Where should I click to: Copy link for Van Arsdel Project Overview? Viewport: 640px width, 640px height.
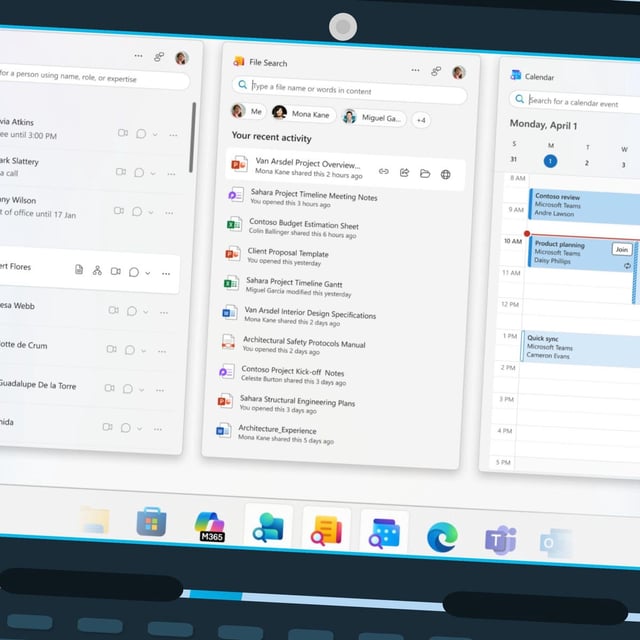383,171
